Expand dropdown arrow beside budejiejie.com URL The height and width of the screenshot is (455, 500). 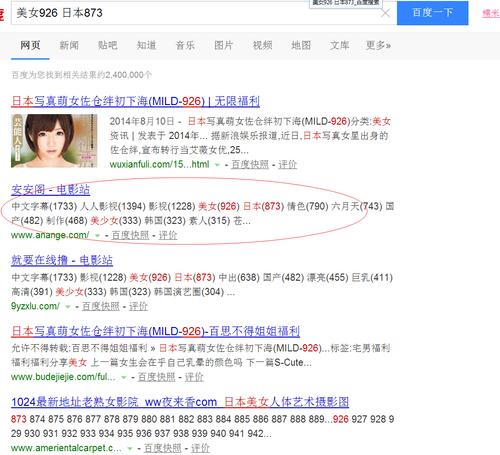[124, 377]
